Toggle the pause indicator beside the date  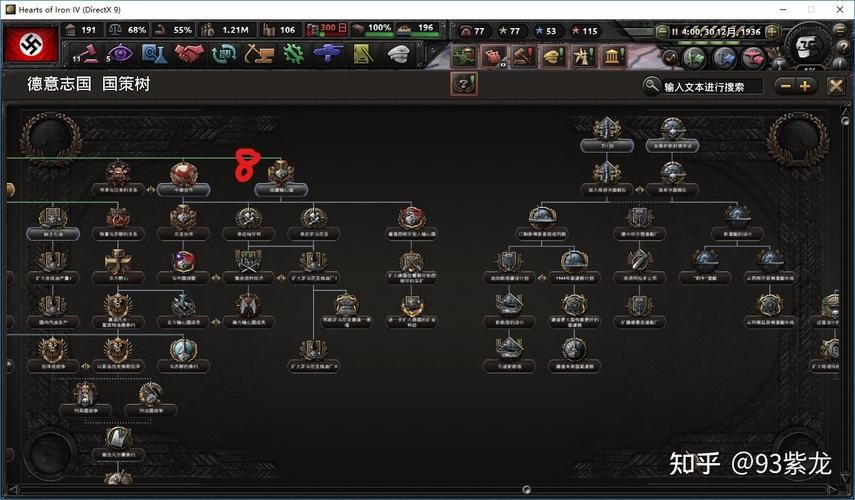pyautogui.click(x=675, y=32)
